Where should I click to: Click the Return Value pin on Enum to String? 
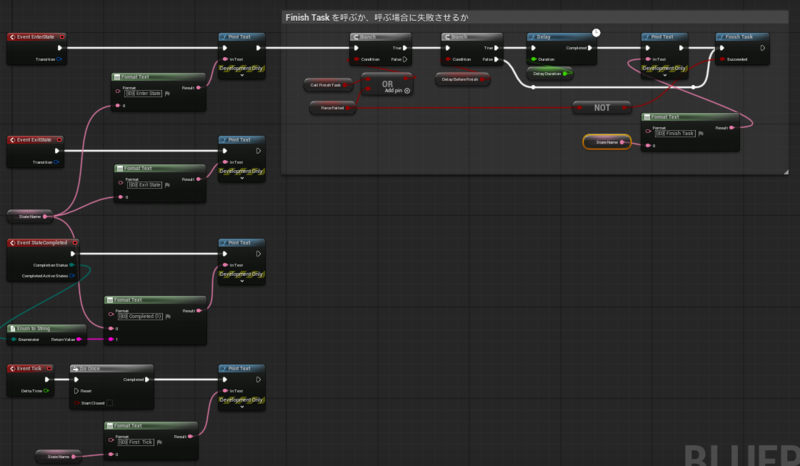pyautogui.click(x=79, y=339)
